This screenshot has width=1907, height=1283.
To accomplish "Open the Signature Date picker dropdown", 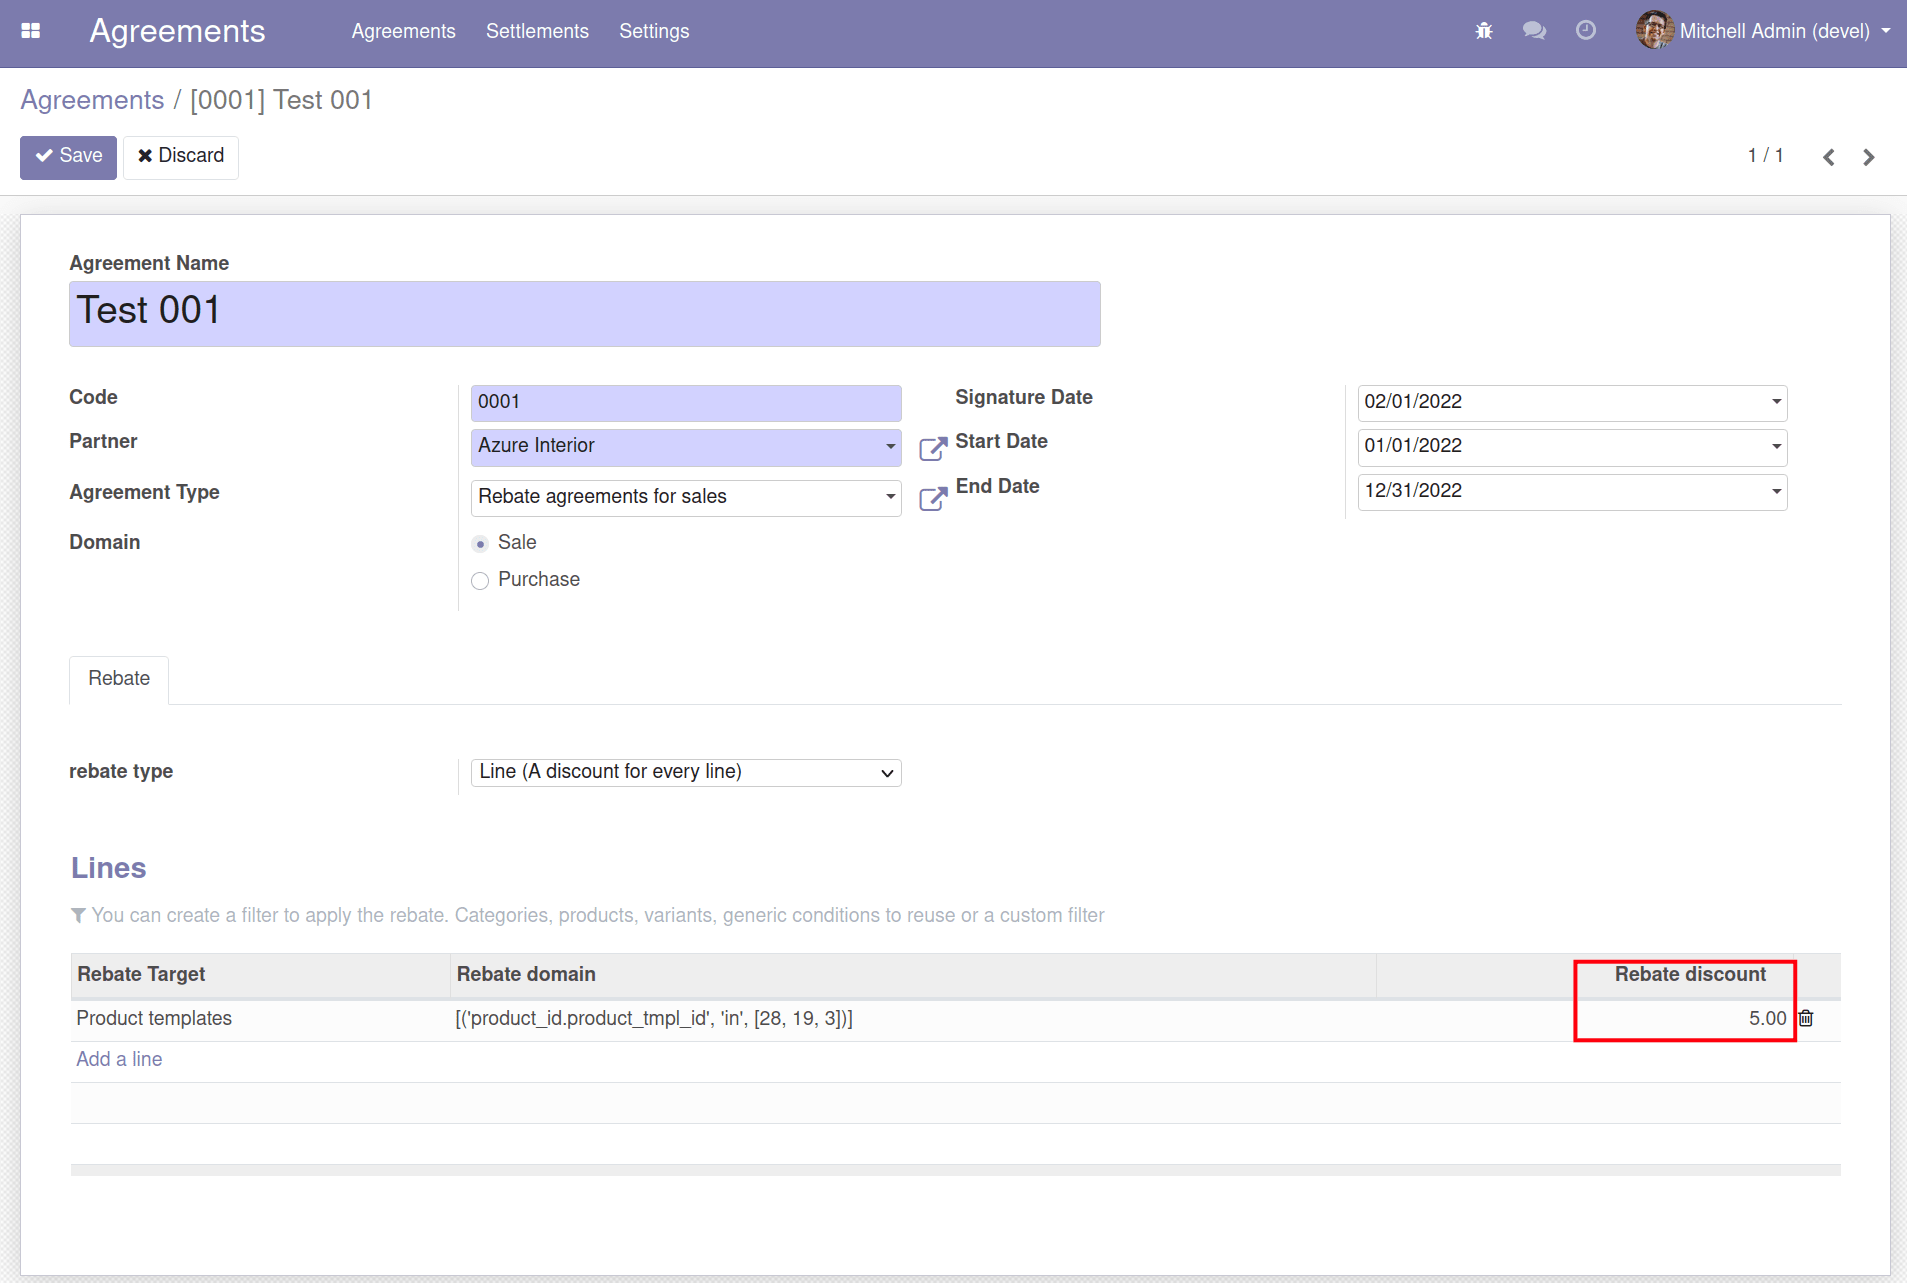I will point(1776,402).
